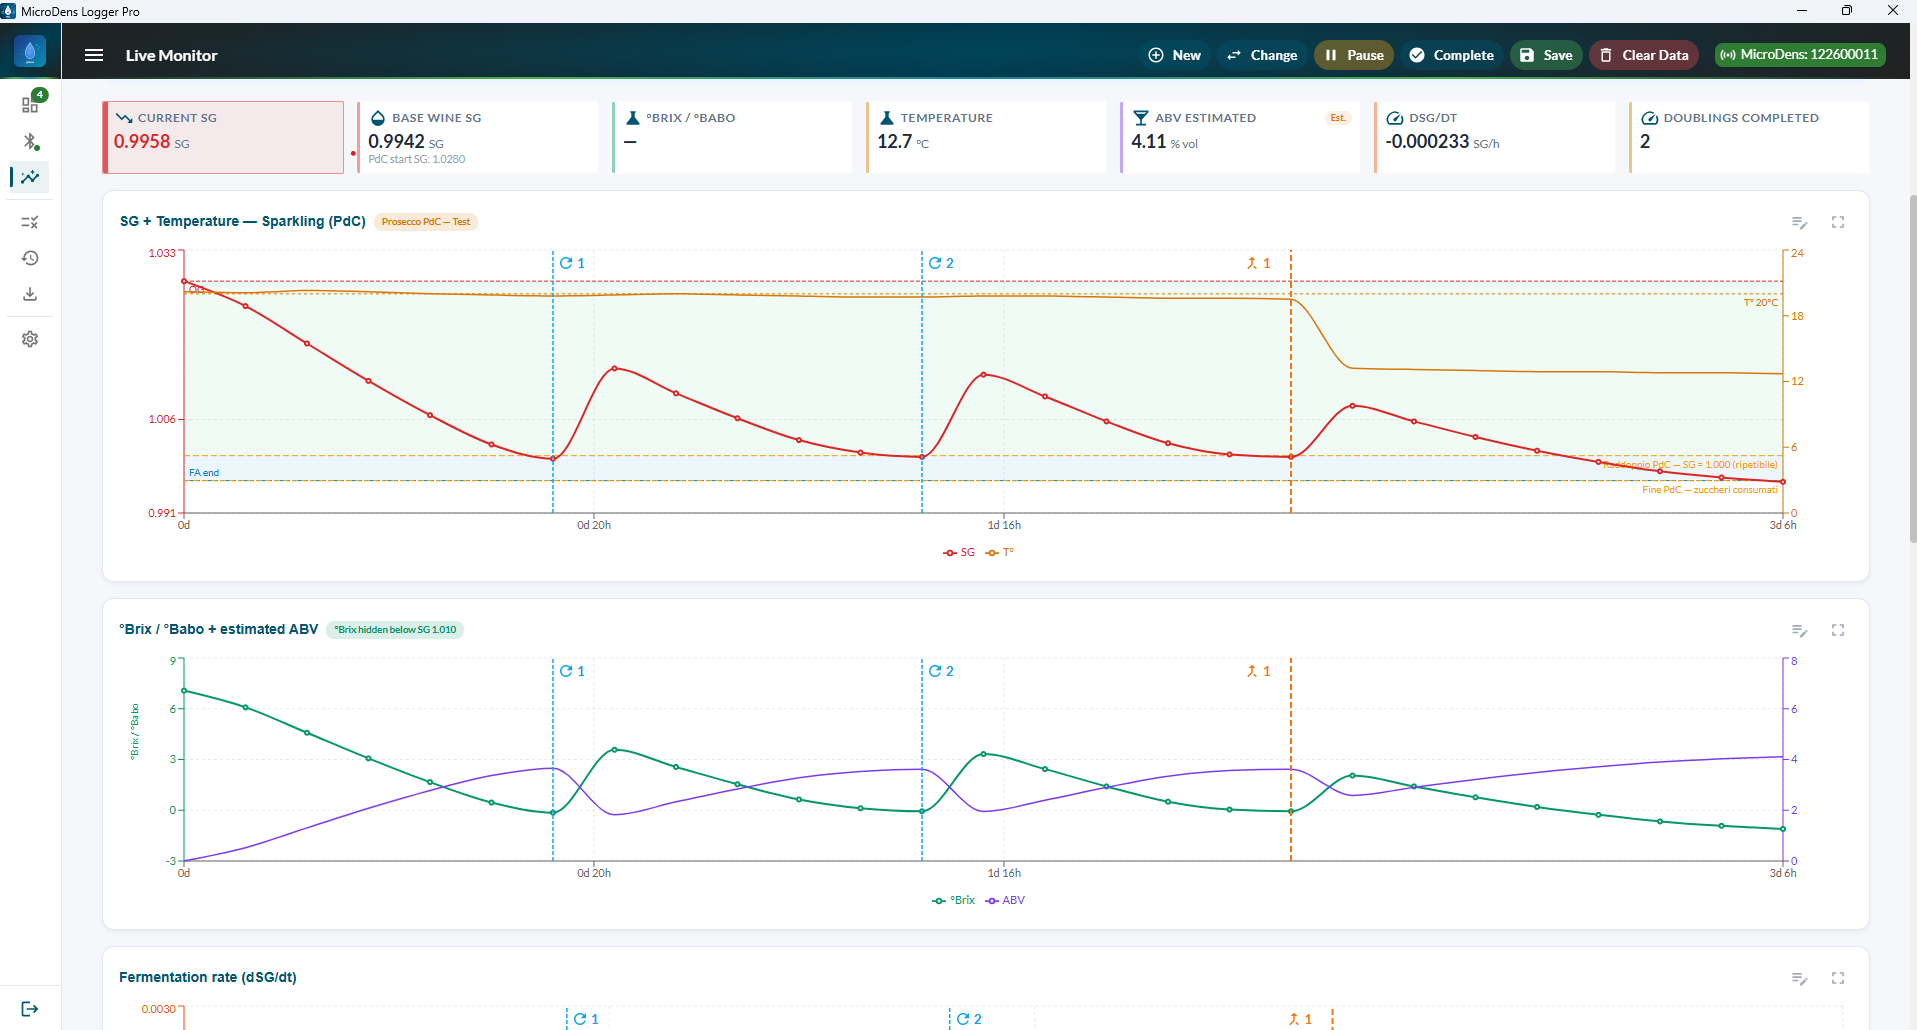Click doubling marker 2 on Fermentation rate chart
This screenshot has height=1030, width=1917.
tap(969, 1019)
